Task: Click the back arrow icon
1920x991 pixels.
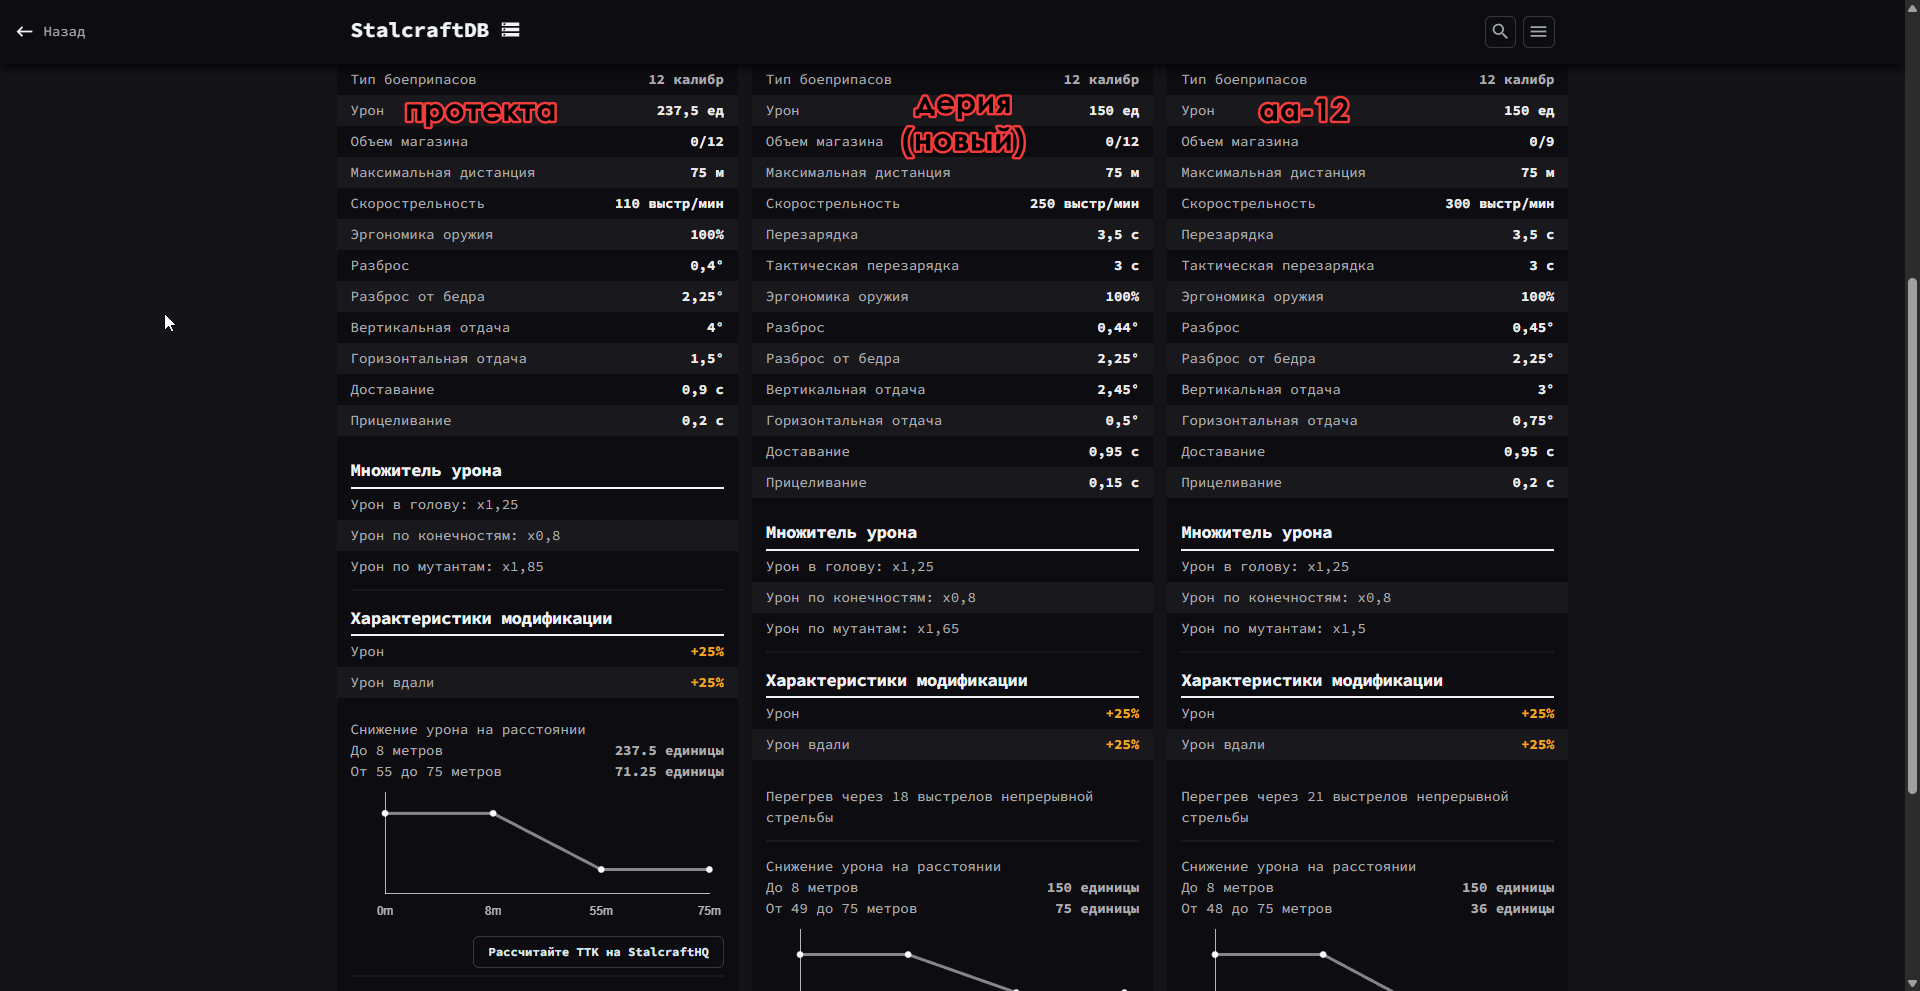Action: click(x=24, y=32)
